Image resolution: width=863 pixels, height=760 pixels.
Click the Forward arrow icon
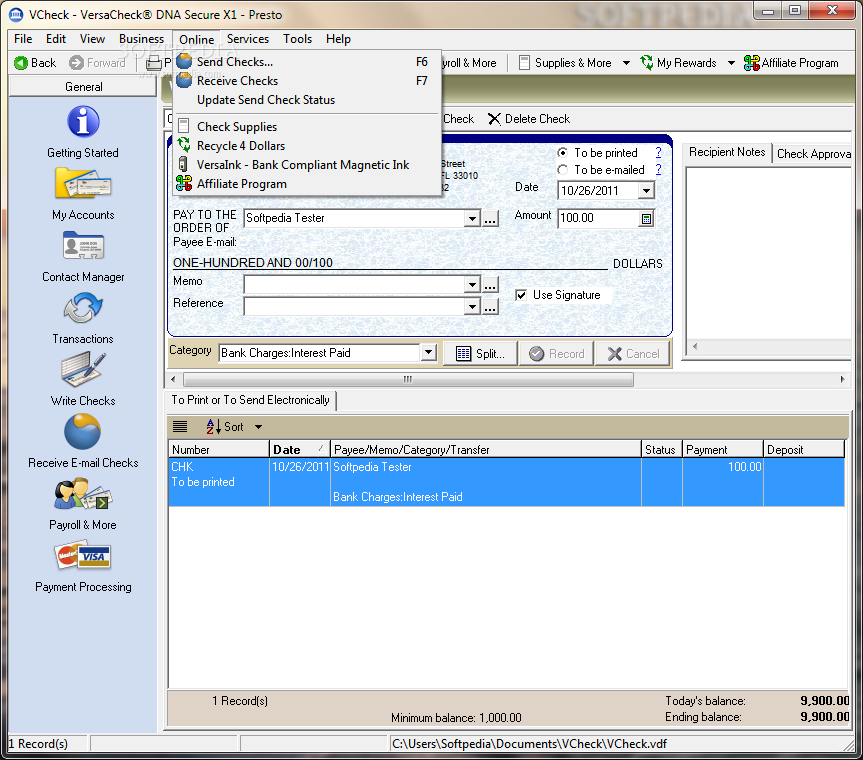[x=77, y=63]
